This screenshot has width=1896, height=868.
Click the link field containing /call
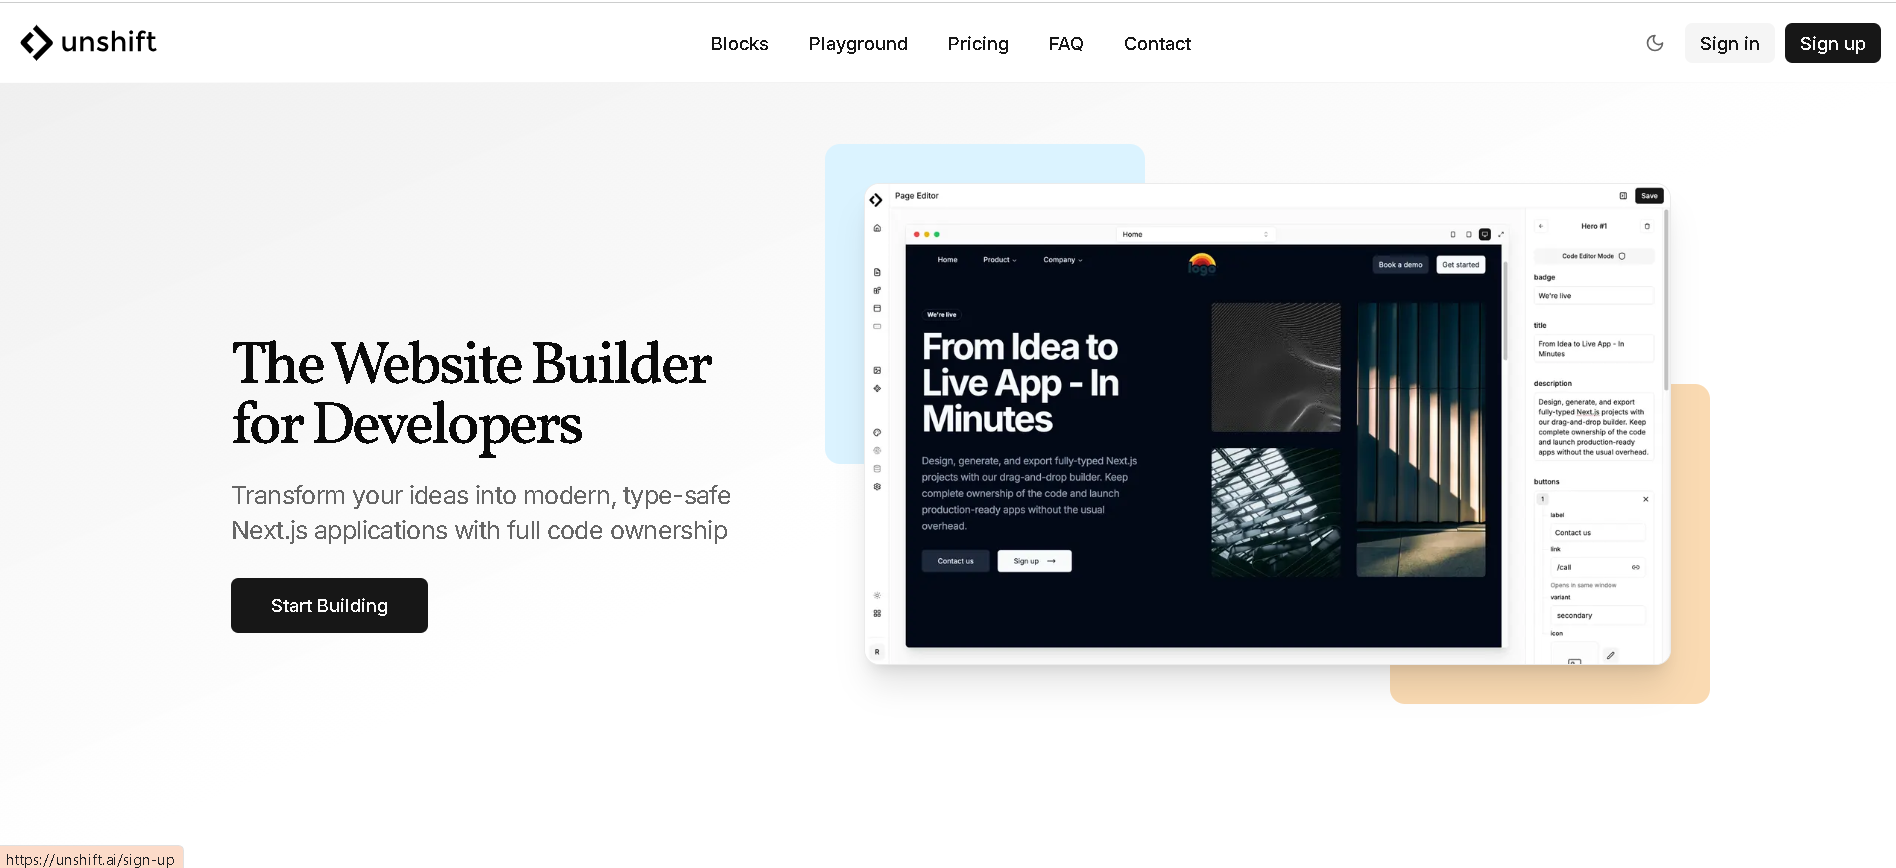point(1597,567)
